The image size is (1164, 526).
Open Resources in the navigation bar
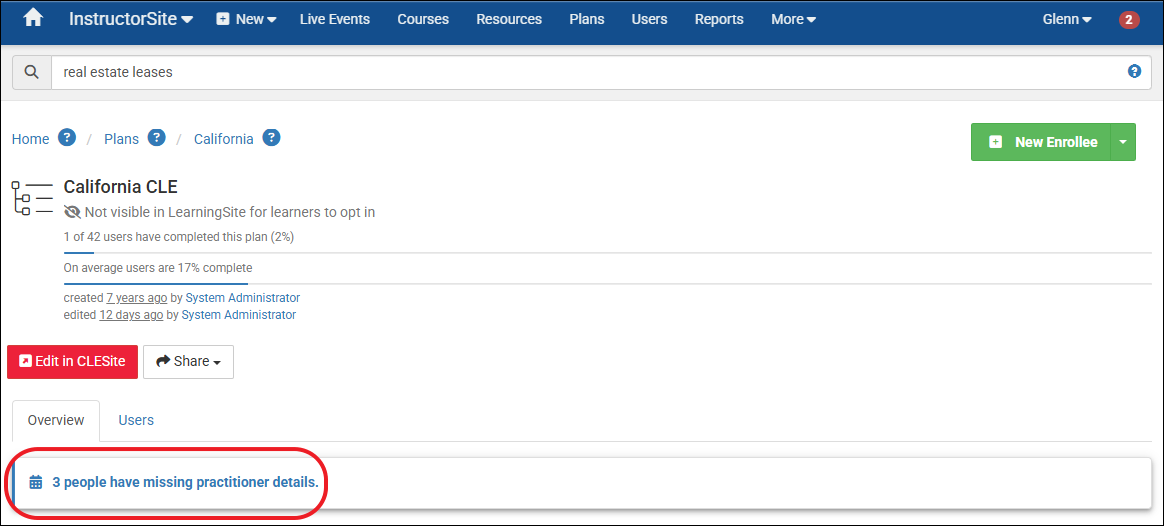click(509, 19)
